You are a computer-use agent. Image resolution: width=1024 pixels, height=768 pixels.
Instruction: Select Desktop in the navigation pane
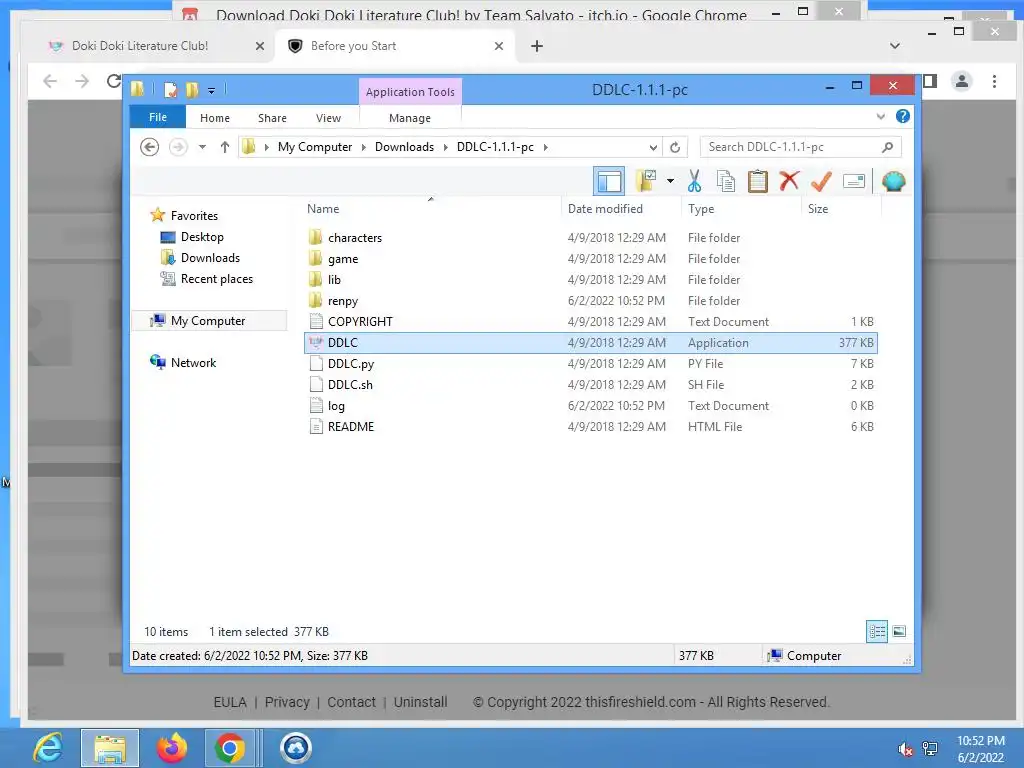coord(202,236)
